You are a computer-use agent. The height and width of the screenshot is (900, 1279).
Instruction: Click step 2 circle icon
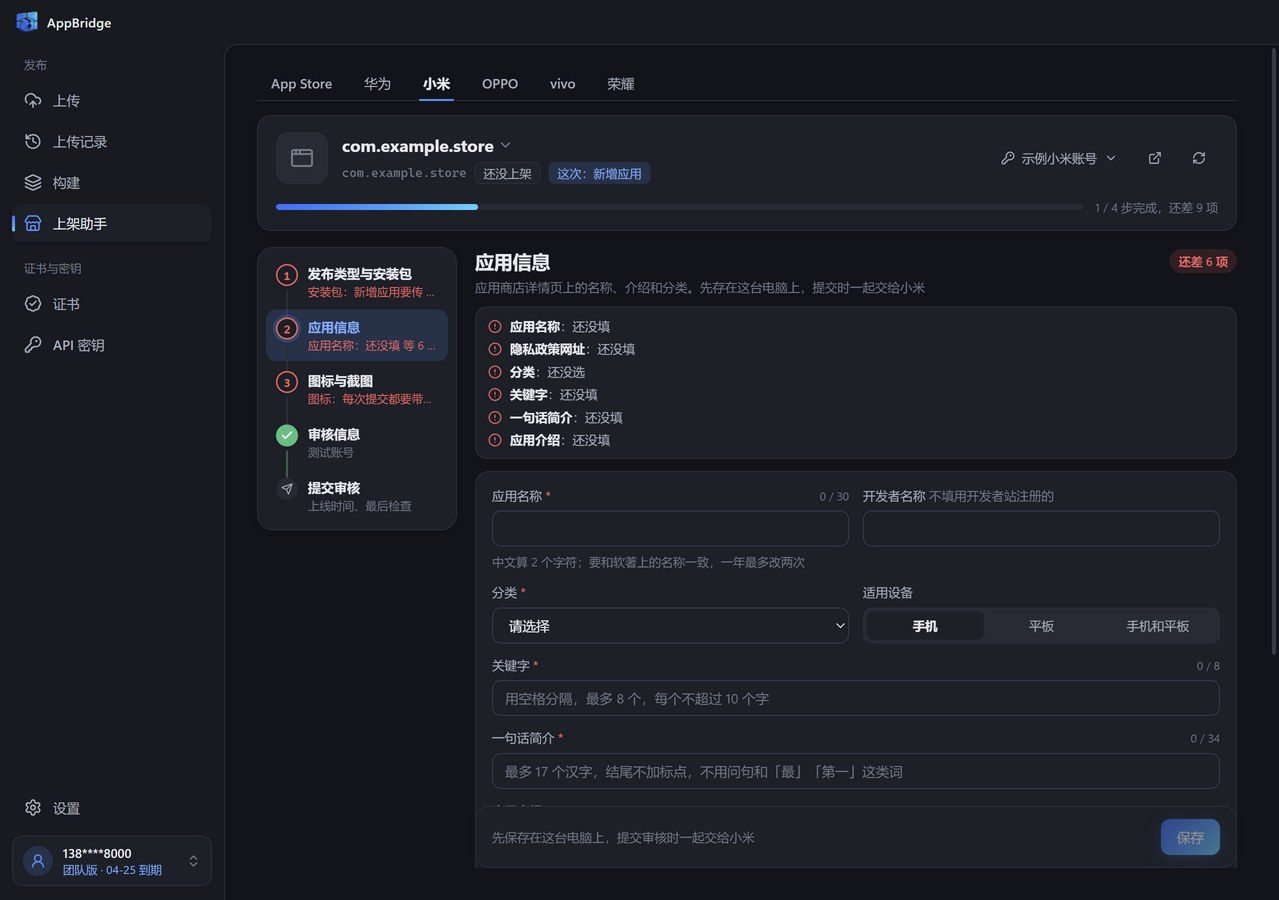point(287,328)
